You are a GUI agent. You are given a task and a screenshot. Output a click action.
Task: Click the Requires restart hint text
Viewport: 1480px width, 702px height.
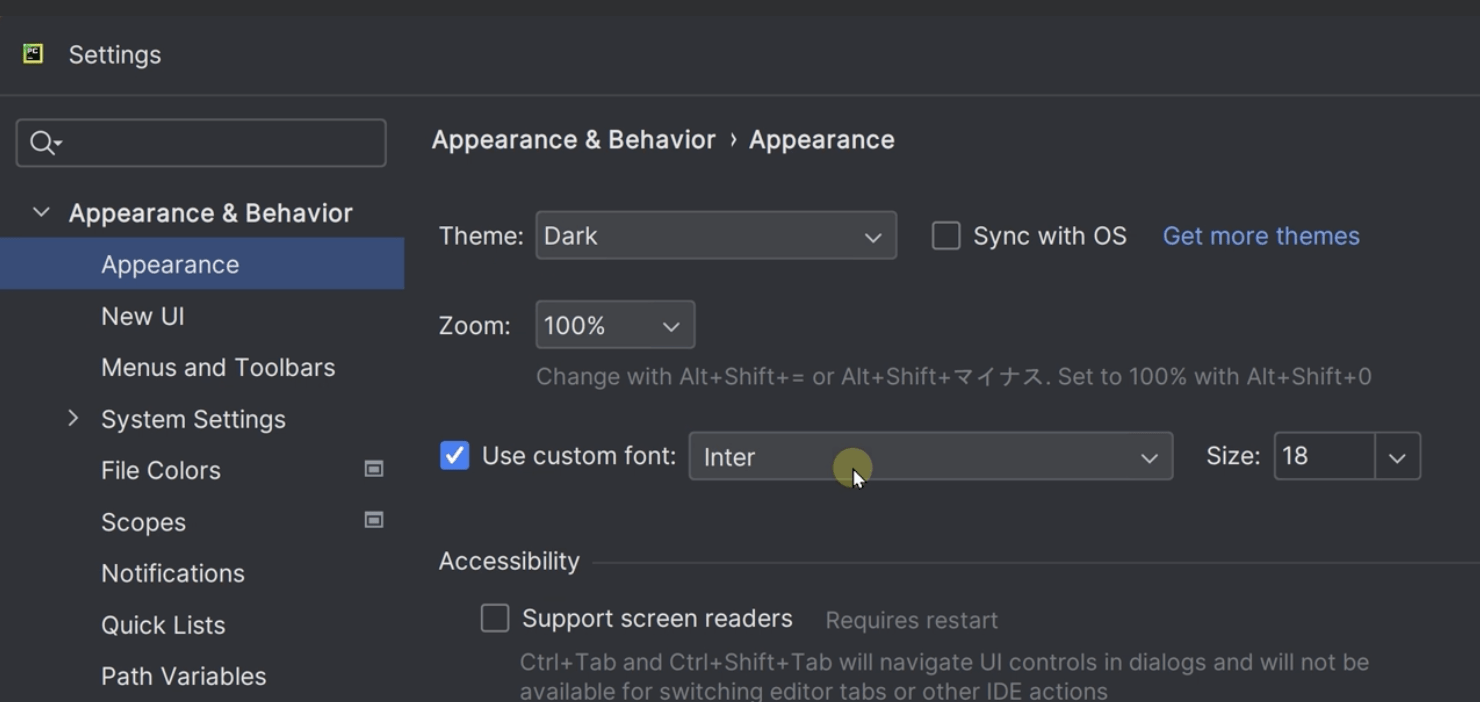[911, 620]
